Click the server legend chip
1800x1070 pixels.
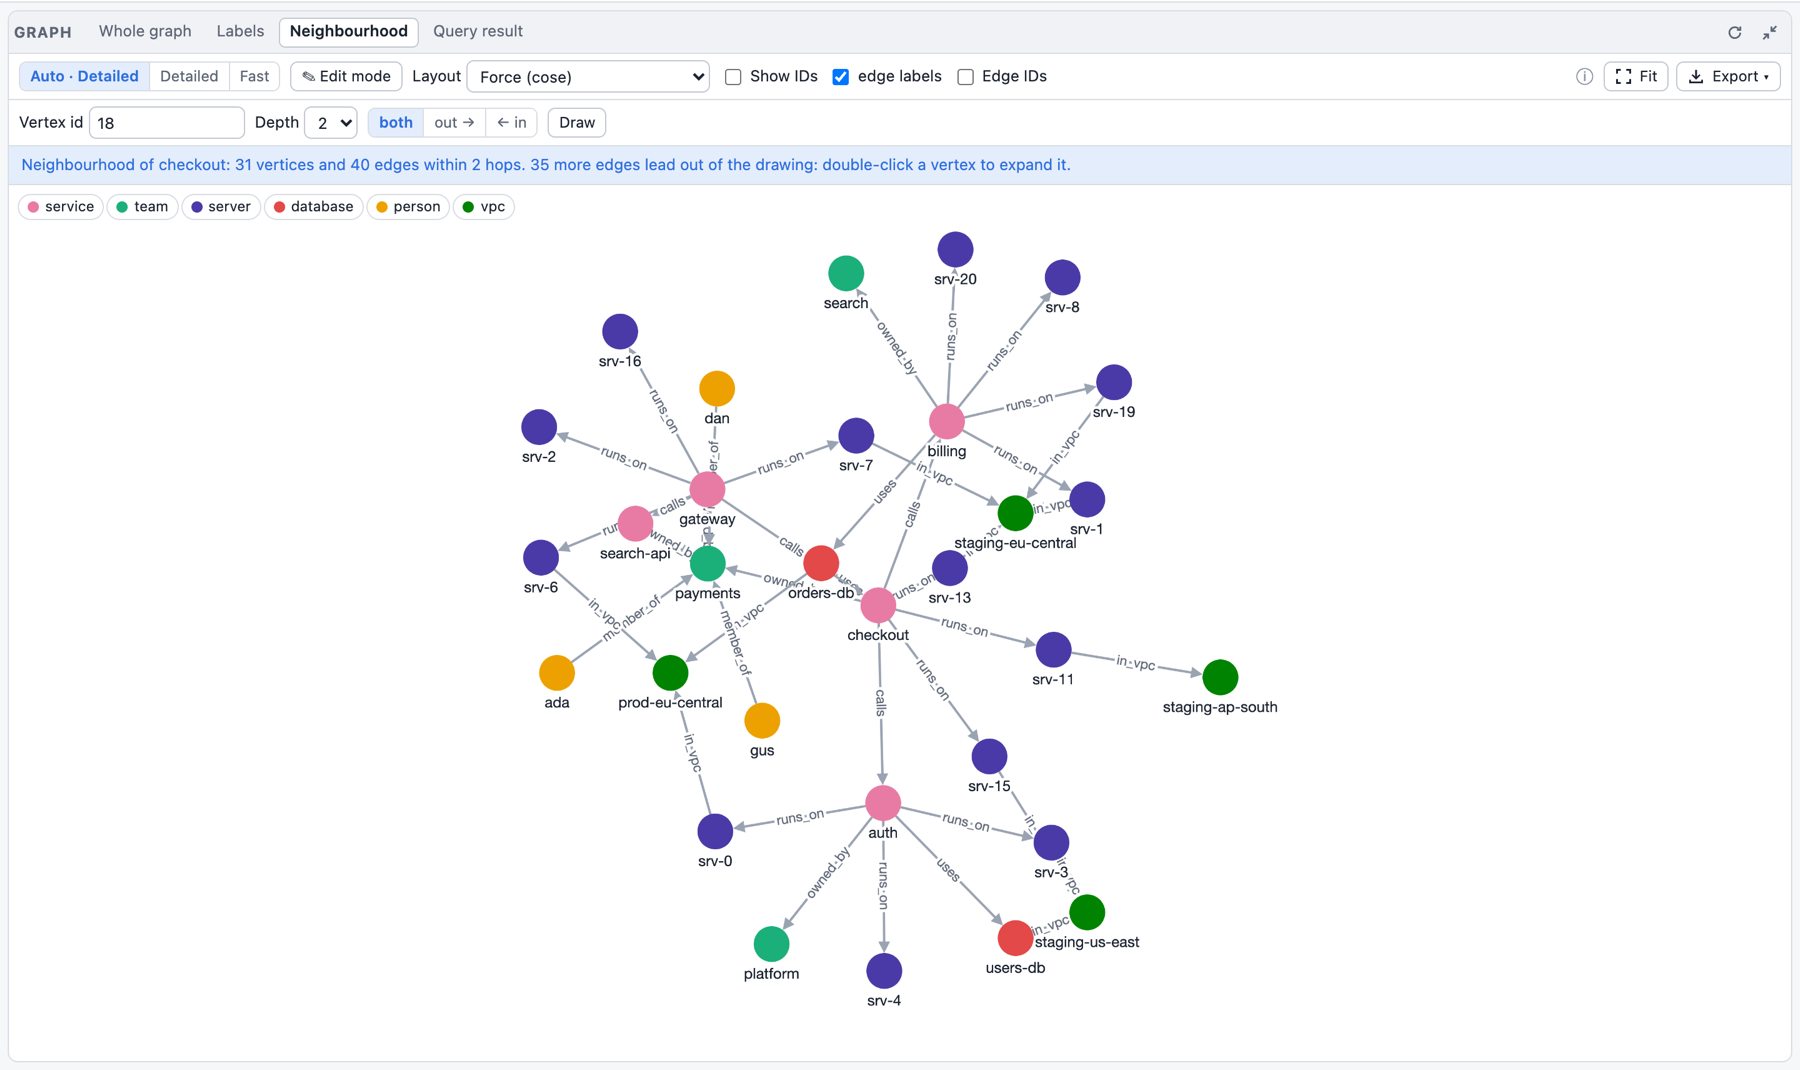(221, 207)
